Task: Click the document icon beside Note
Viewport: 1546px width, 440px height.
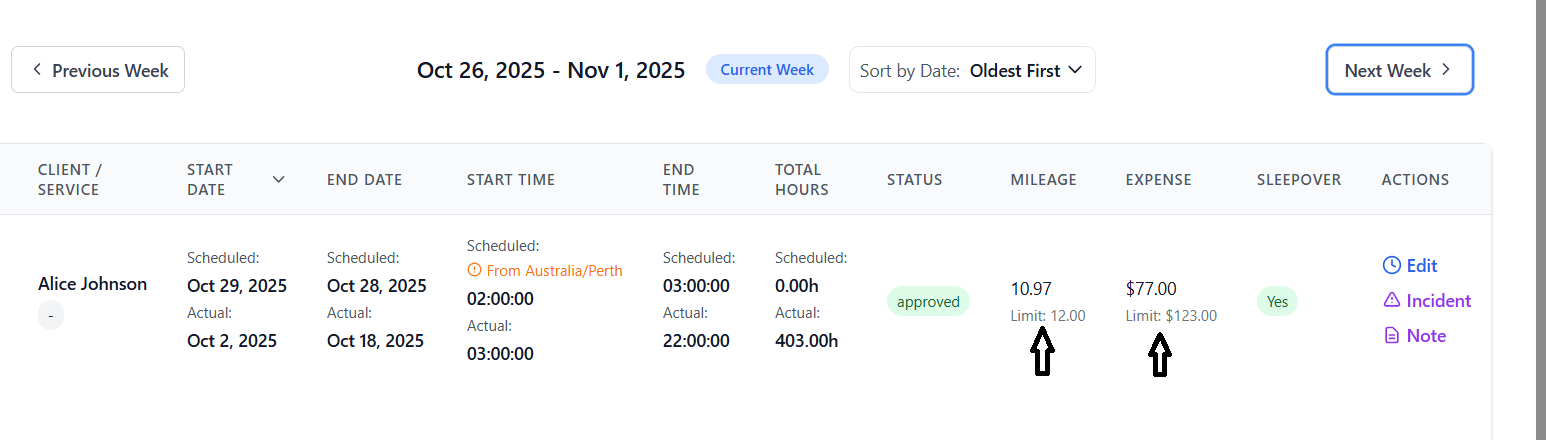Action: tap(1391, 336)
